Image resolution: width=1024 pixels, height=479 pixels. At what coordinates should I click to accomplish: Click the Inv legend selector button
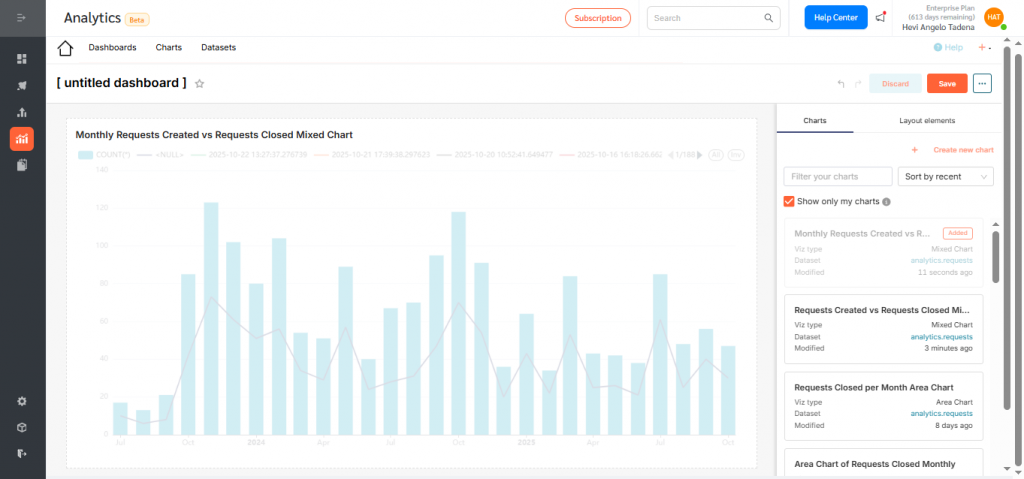736,155
